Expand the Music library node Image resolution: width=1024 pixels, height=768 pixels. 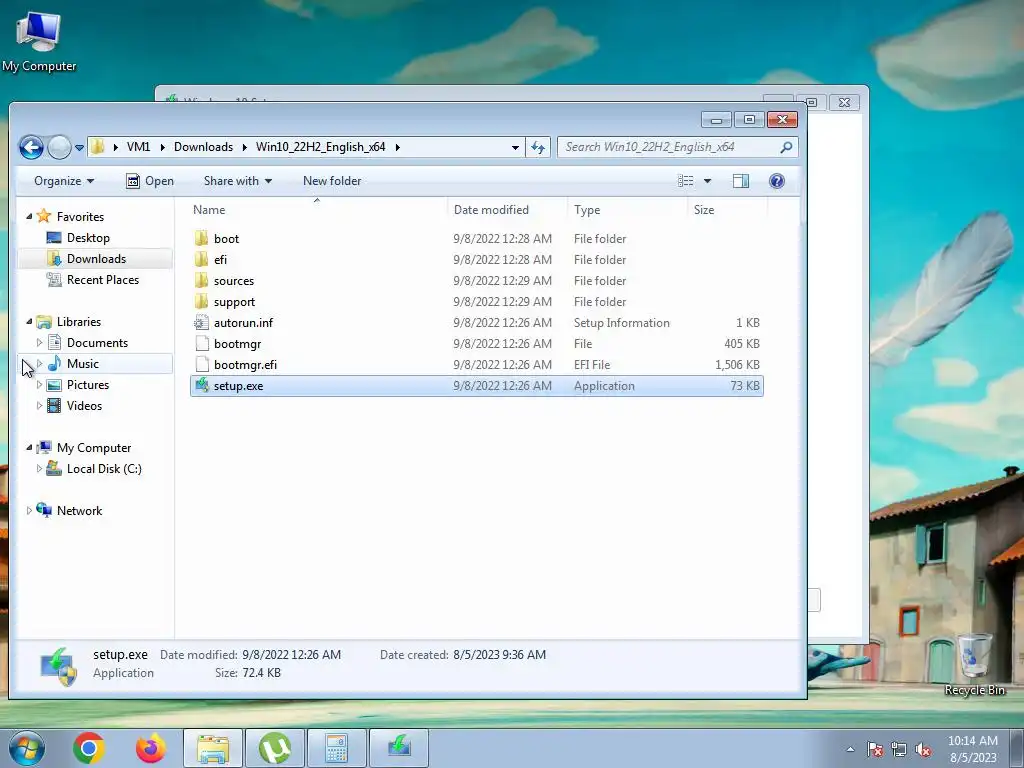coord(39,363)
